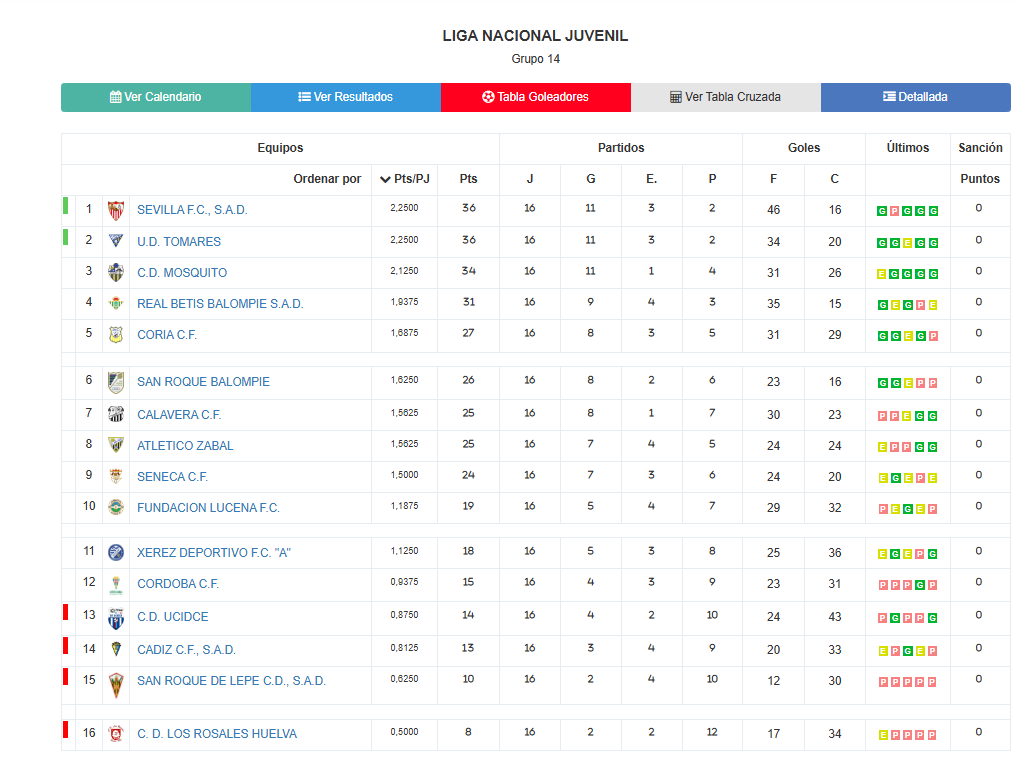Click the Grupo 14 subtitle
Screen dimensions: 1022x767
click(535, 59)
